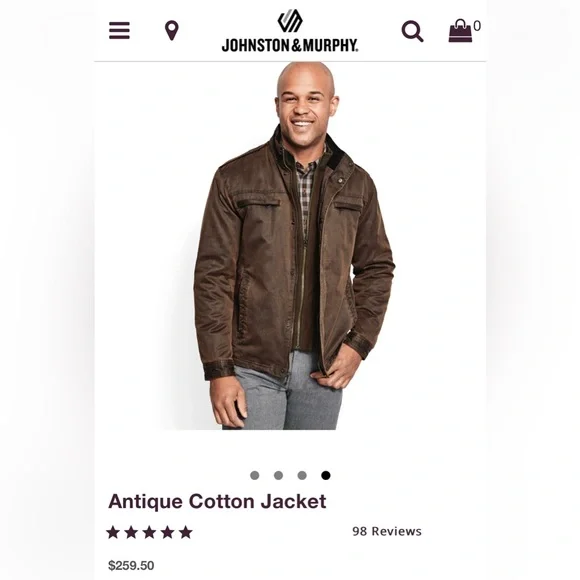Click the fifth rating star
This screenshot has width=580, height=580.
tap(186, 532)
